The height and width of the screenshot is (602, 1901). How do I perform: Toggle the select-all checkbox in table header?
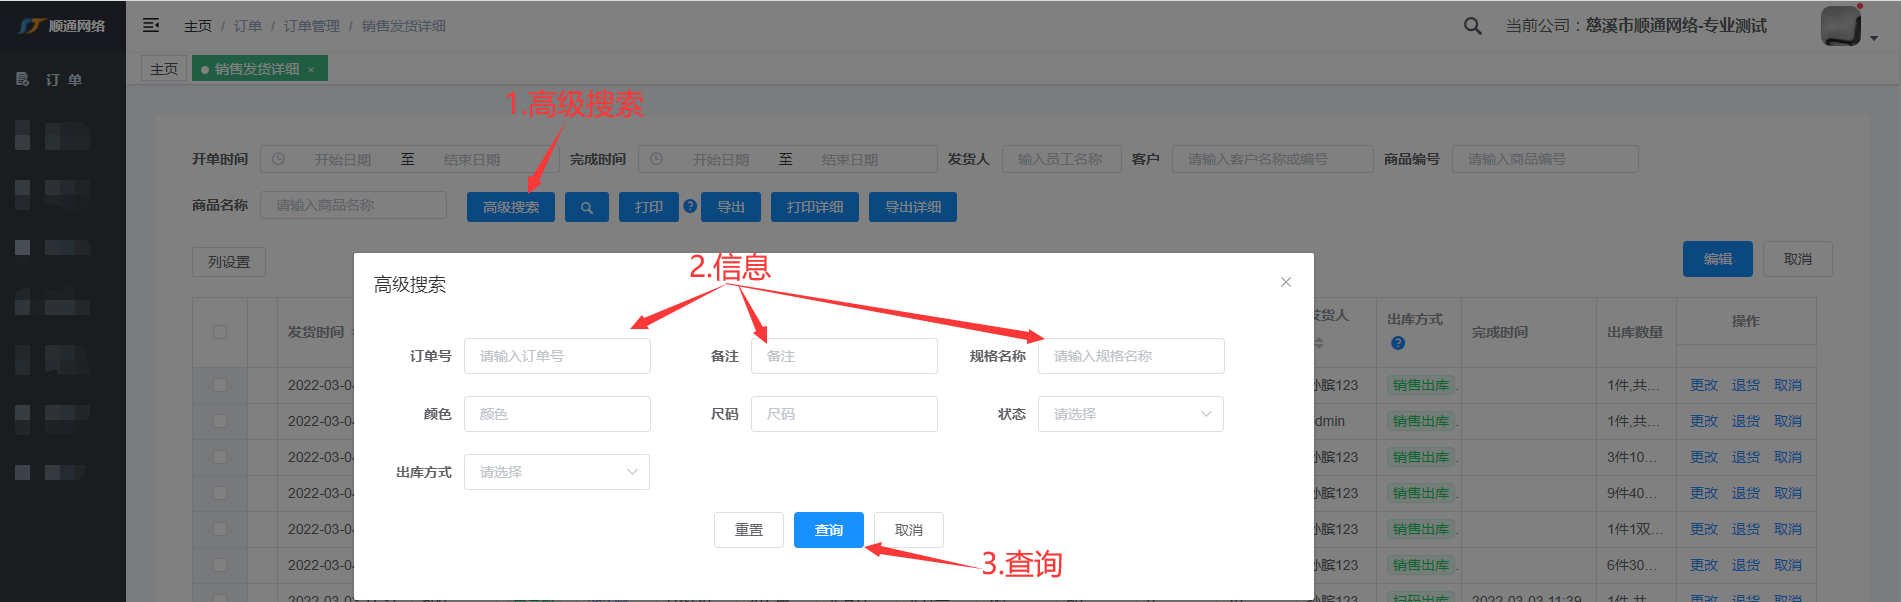click(220, 332)
